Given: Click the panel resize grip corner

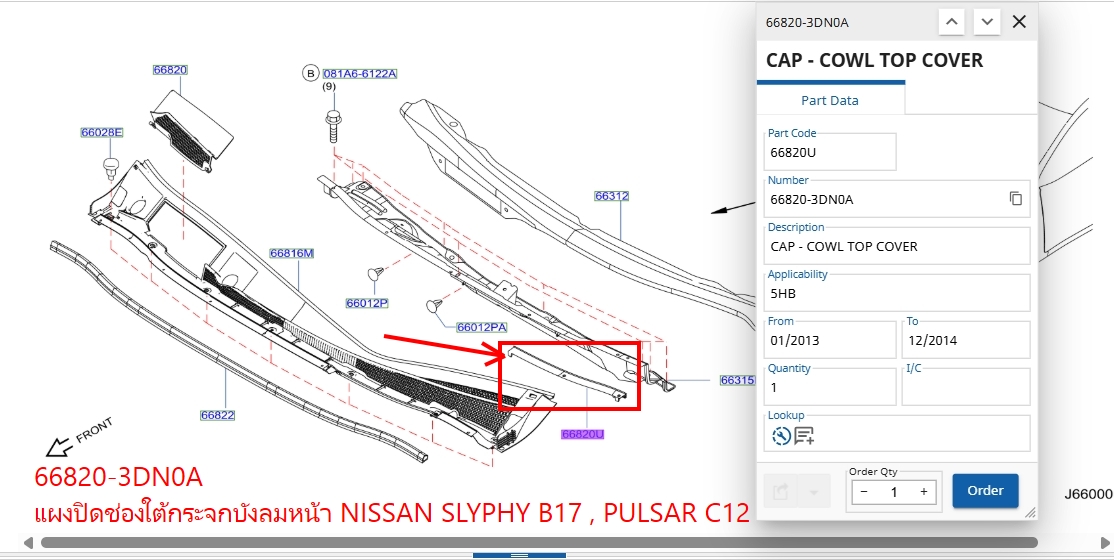Looking at the screenshot, I should coord(1031,512).
